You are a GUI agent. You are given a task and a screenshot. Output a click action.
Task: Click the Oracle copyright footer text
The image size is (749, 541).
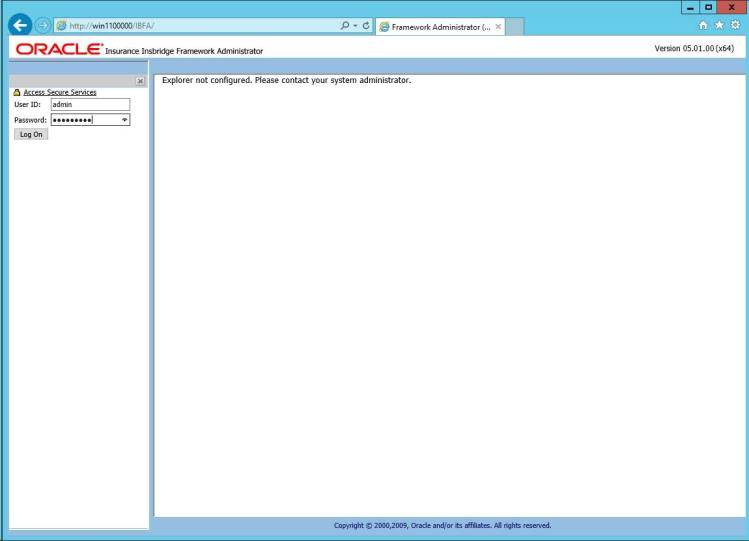coord(442,525)
